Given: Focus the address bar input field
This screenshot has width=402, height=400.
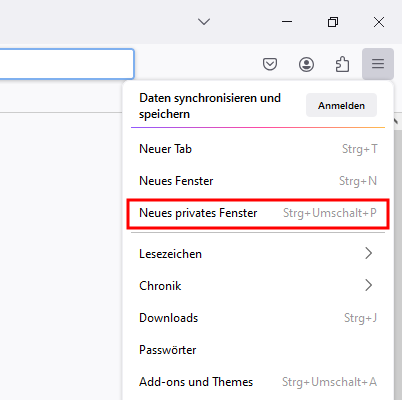Looking at the screenshot, I should 67,64.
